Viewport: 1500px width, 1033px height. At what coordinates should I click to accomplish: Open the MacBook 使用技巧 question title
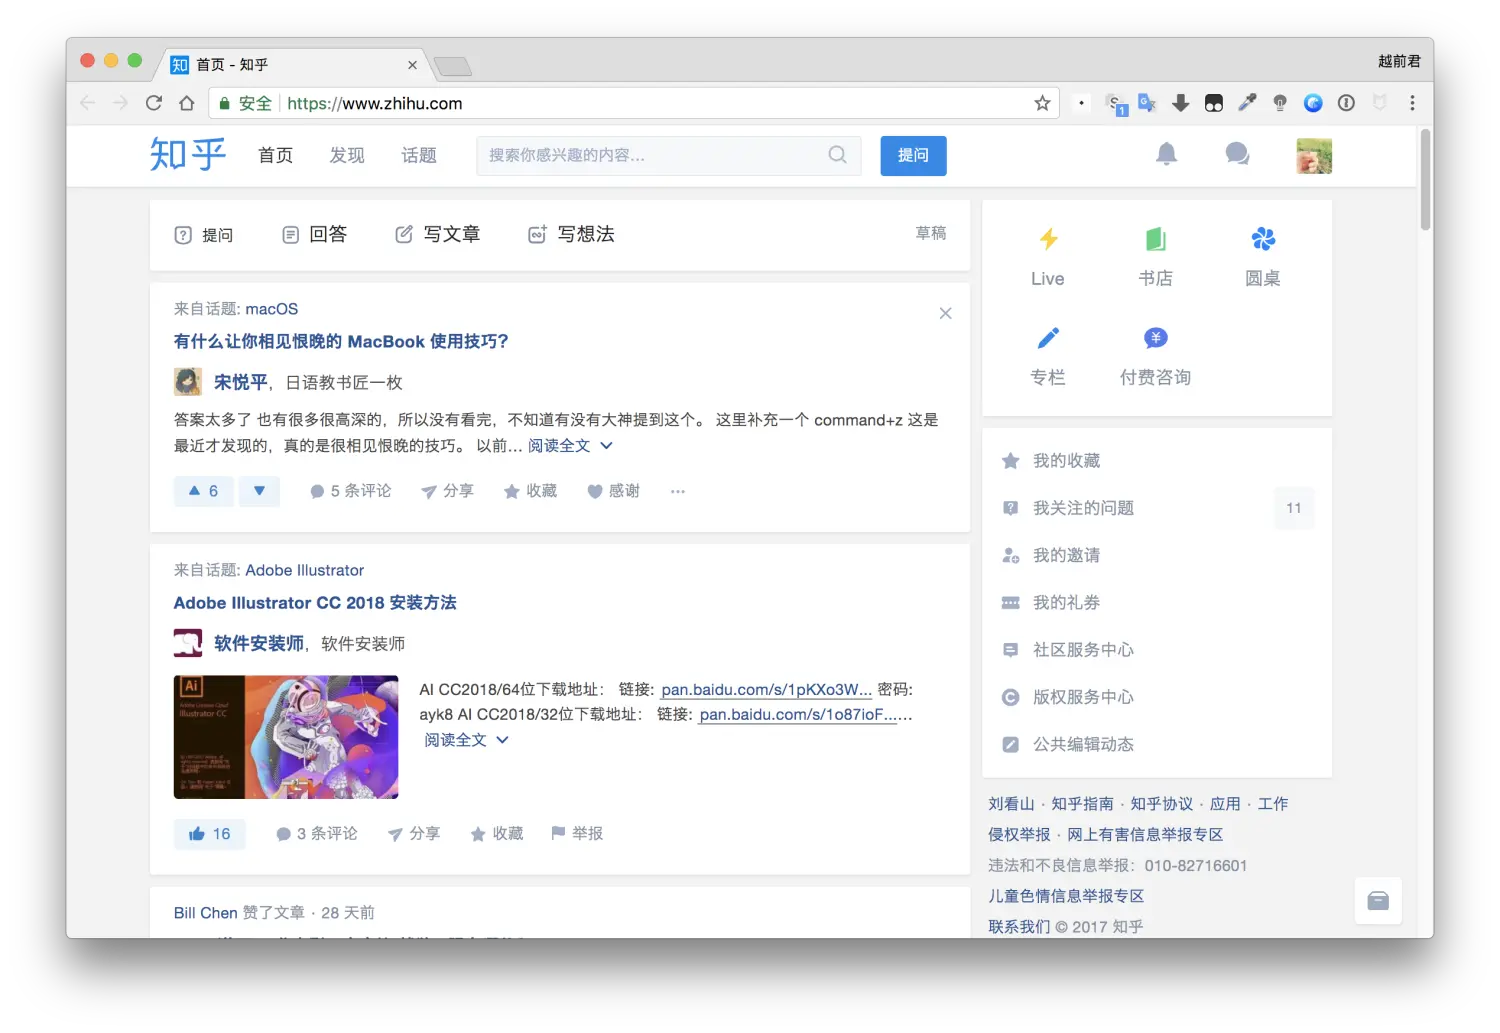click(x=341, y=341)
